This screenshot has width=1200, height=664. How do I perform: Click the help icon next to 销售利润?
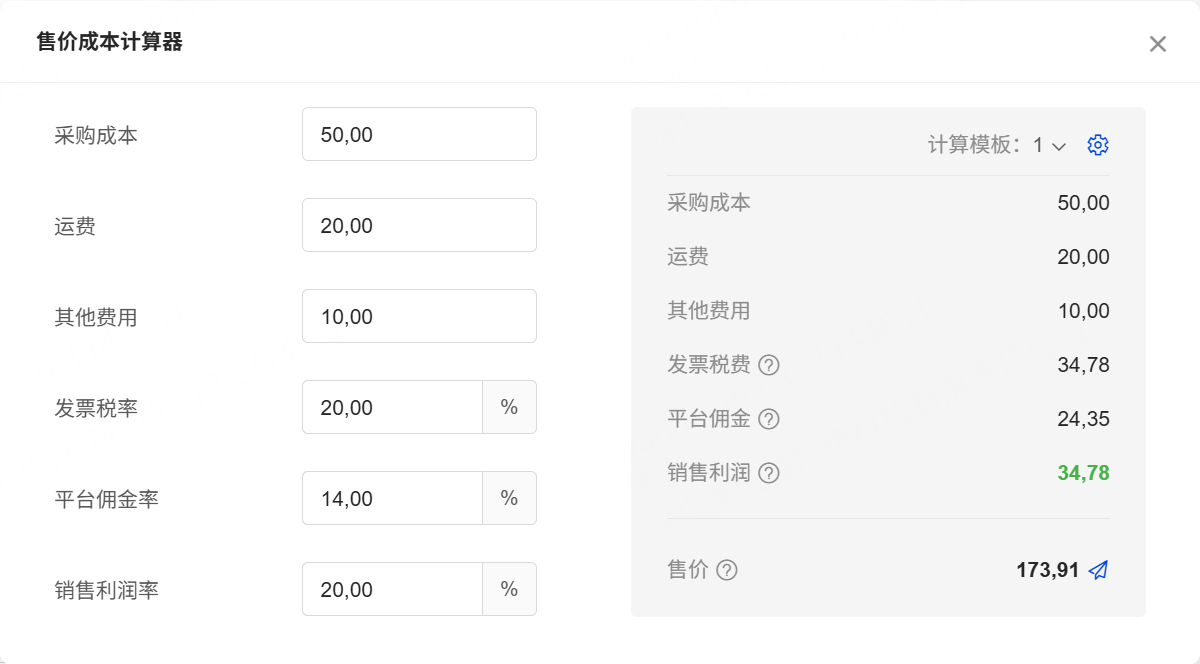click(769, 473)
